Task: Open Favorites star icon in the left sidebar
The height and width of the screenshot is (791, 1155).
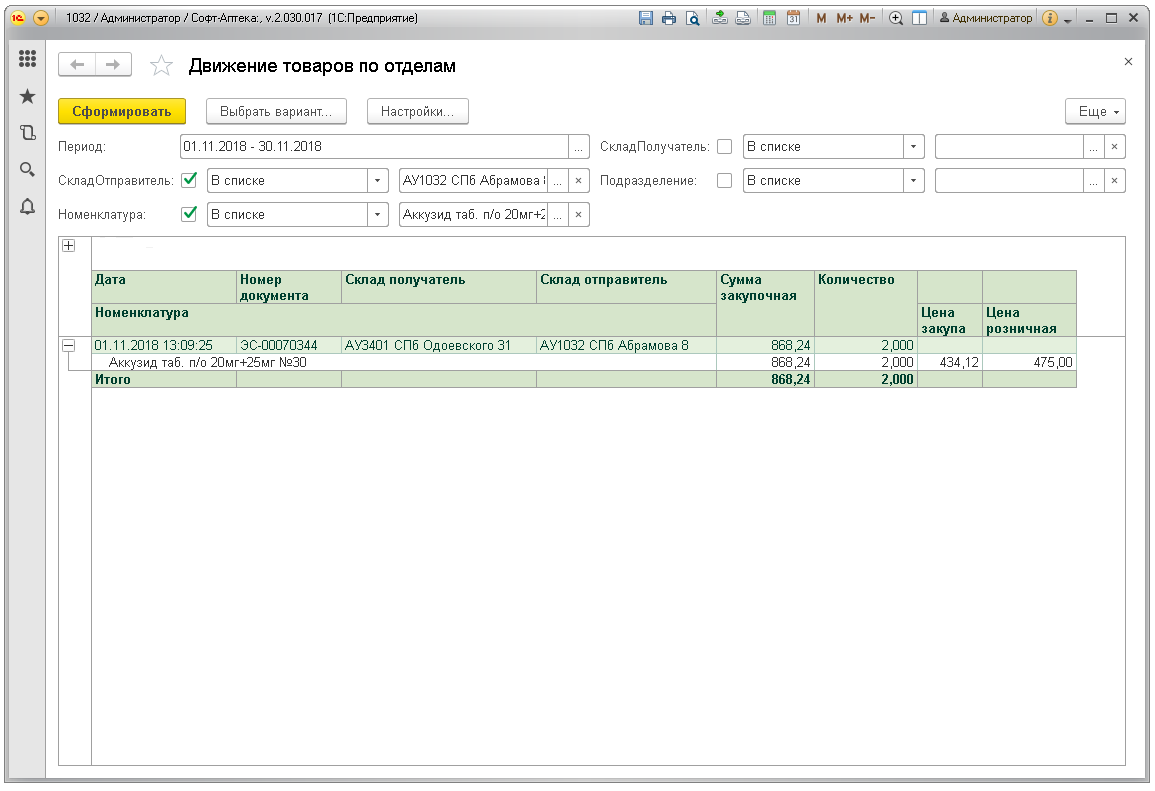Action: point(27,96)
